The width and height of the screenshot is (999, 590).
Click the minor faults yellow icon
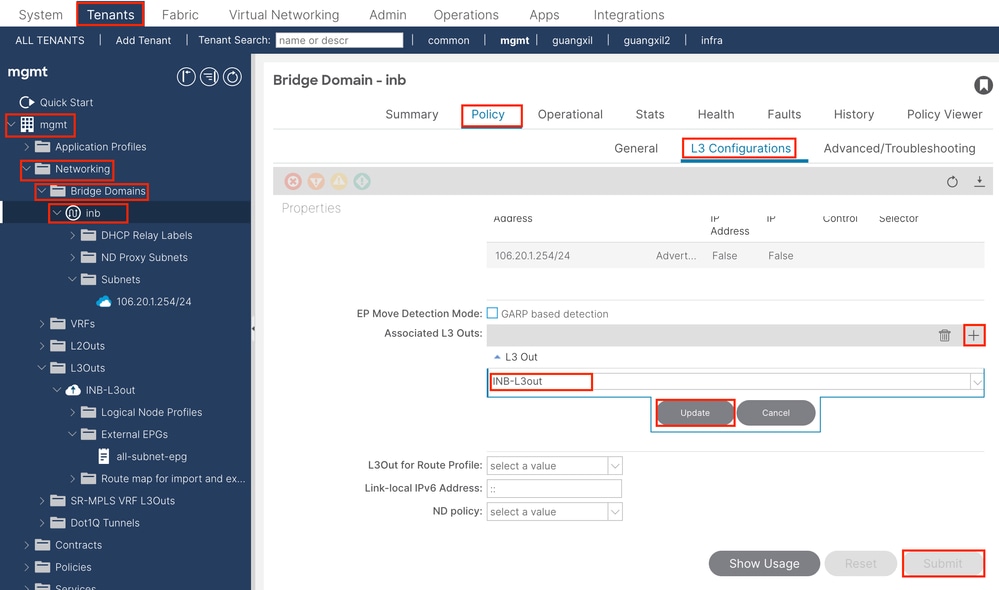click(x=339, y=182)
